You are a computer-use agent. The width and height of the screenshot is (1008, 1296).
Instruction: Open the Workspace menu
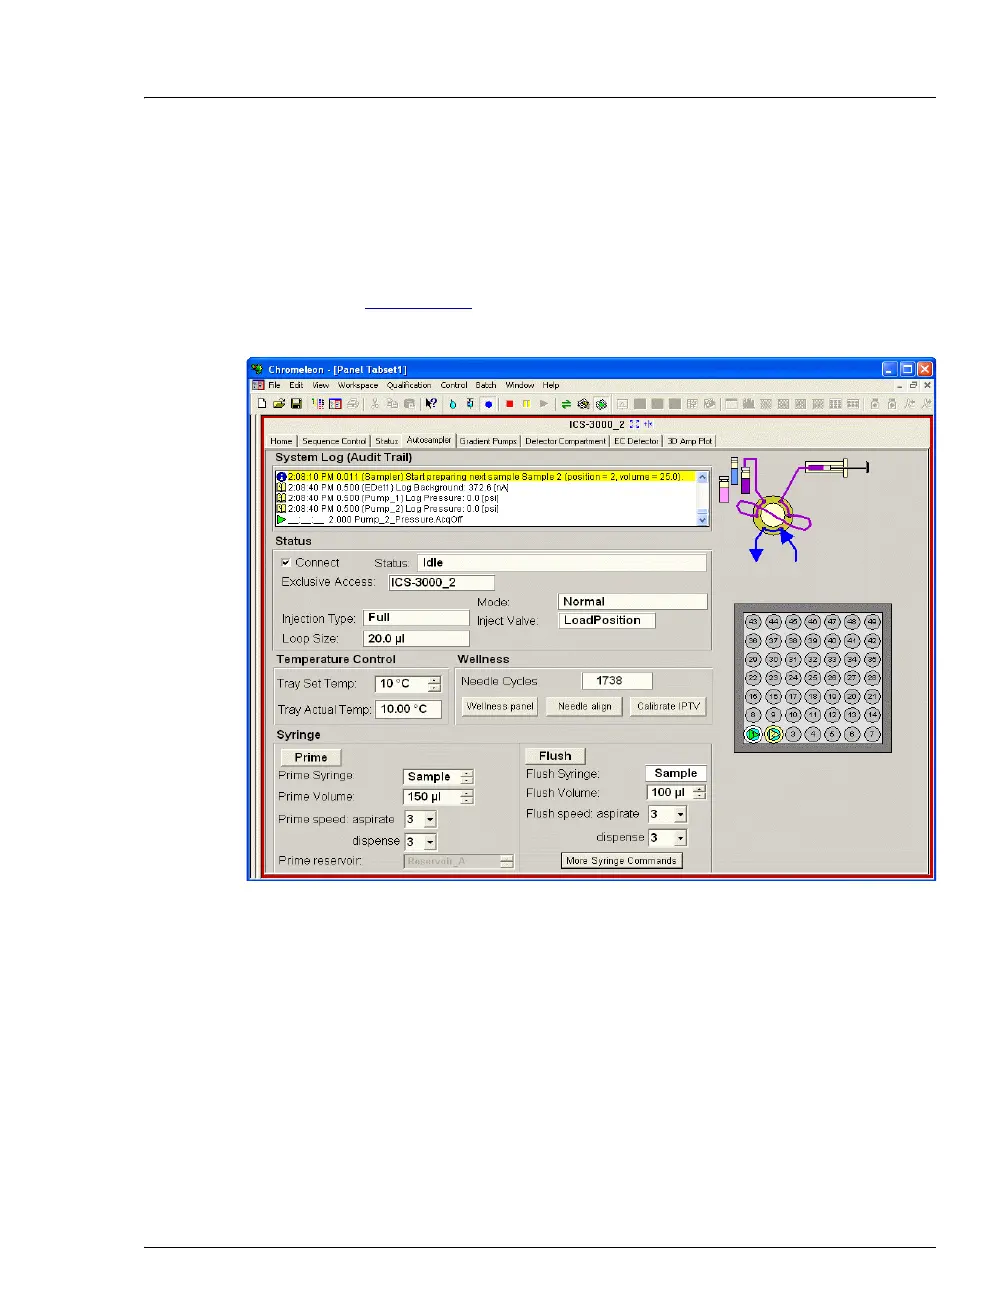coord(358,385)
